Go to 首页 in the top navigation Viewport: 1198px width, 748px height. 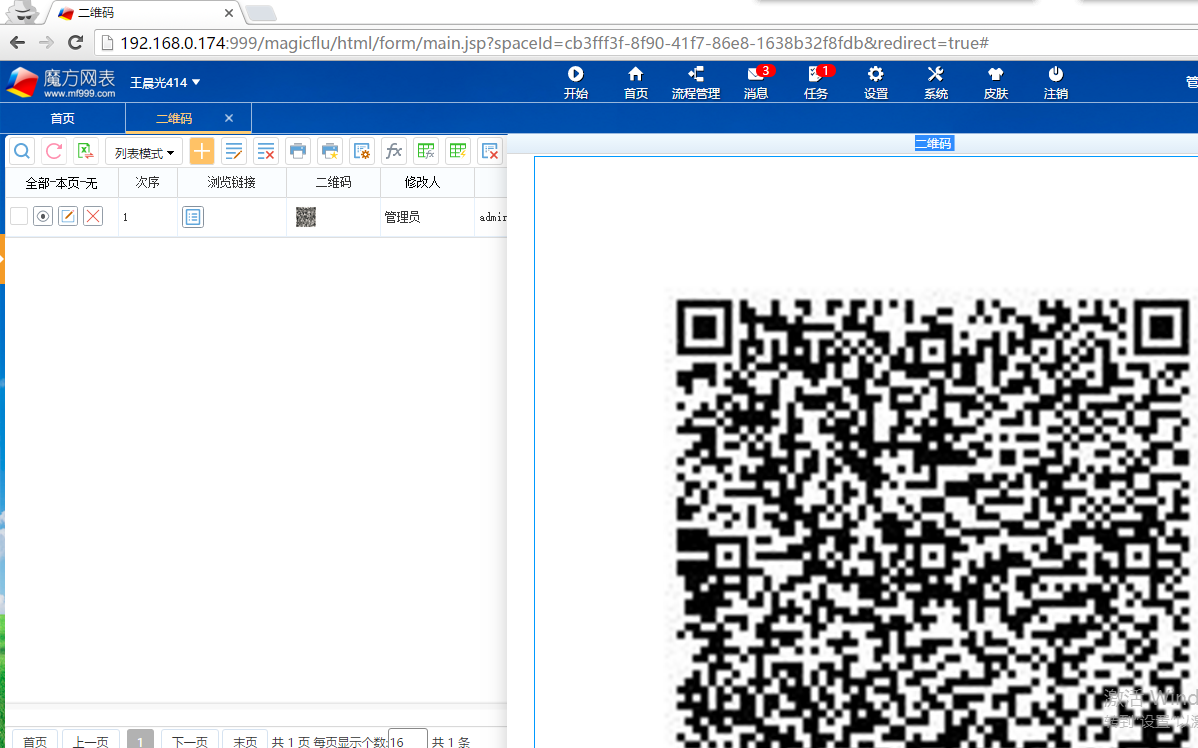(x=636, y=83)
